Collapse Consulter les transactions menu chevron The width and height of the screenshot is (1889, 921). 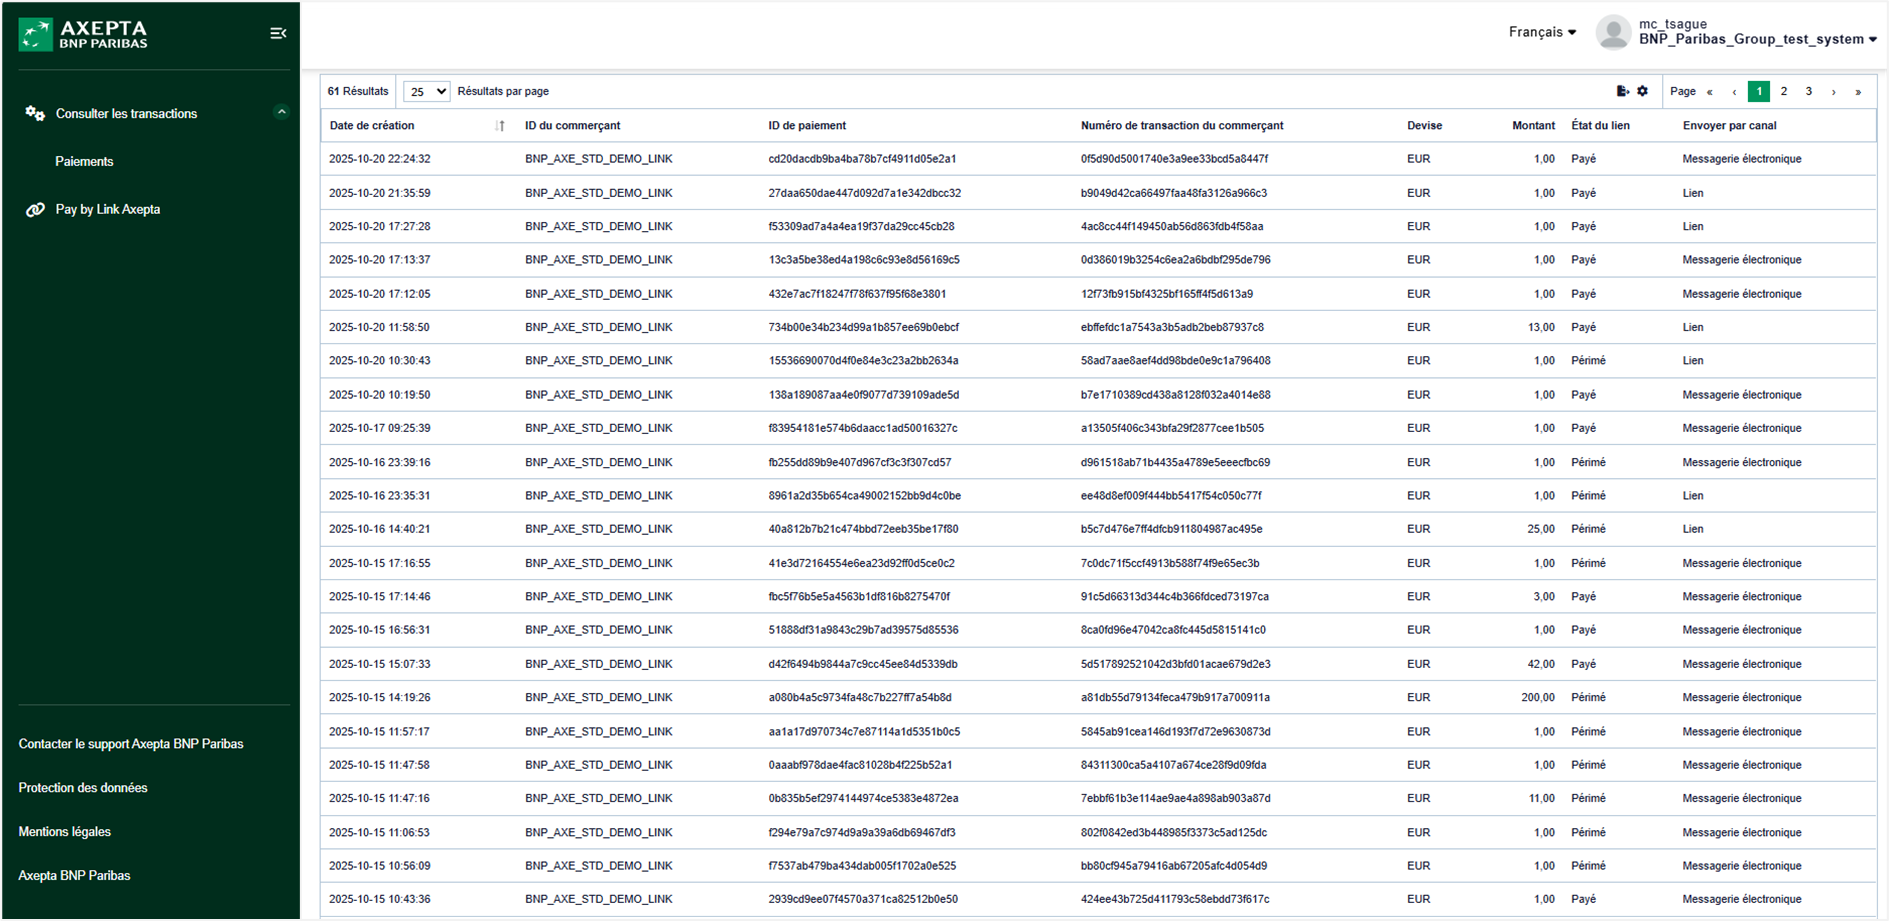pos(281,113)
